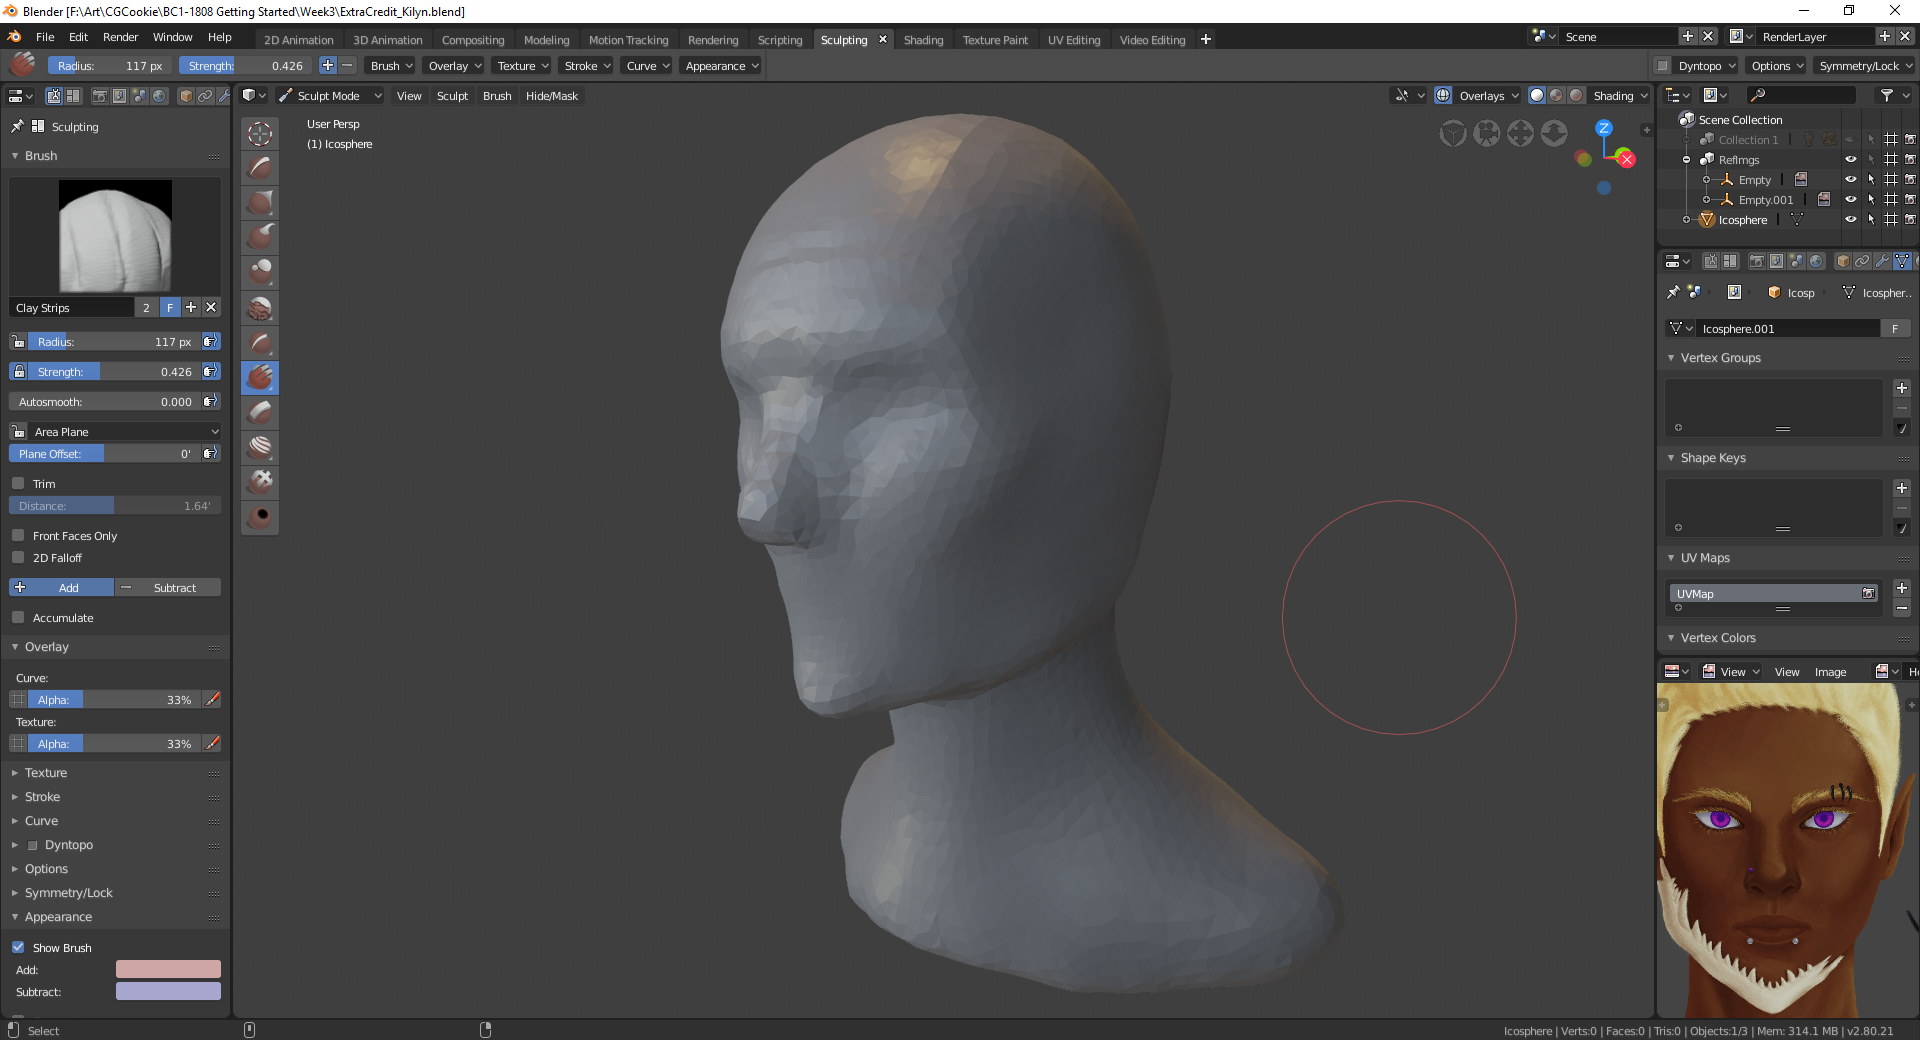Select the 3D Cursor tool

tap(260, 133)
